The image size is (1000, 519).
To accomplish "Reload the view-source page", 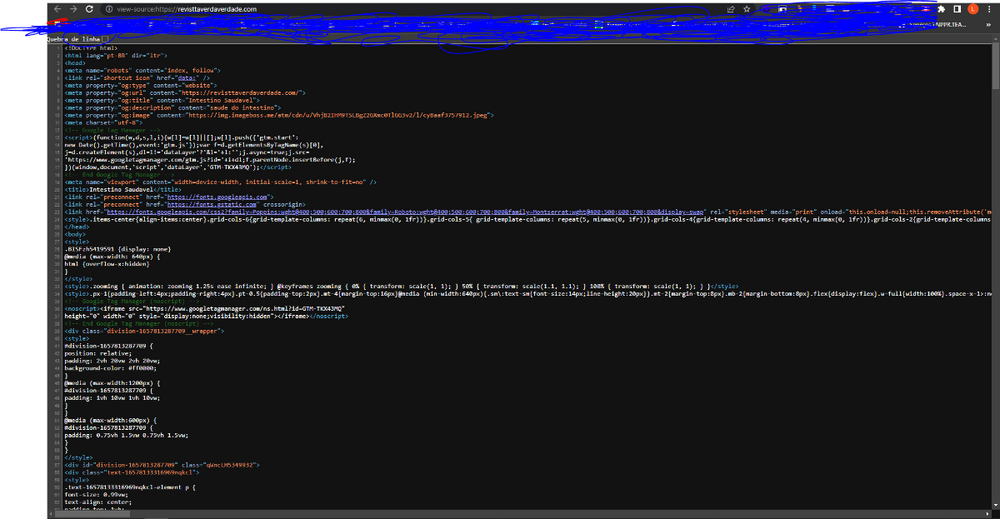I will pyautogui.click(x=89, y=9).
